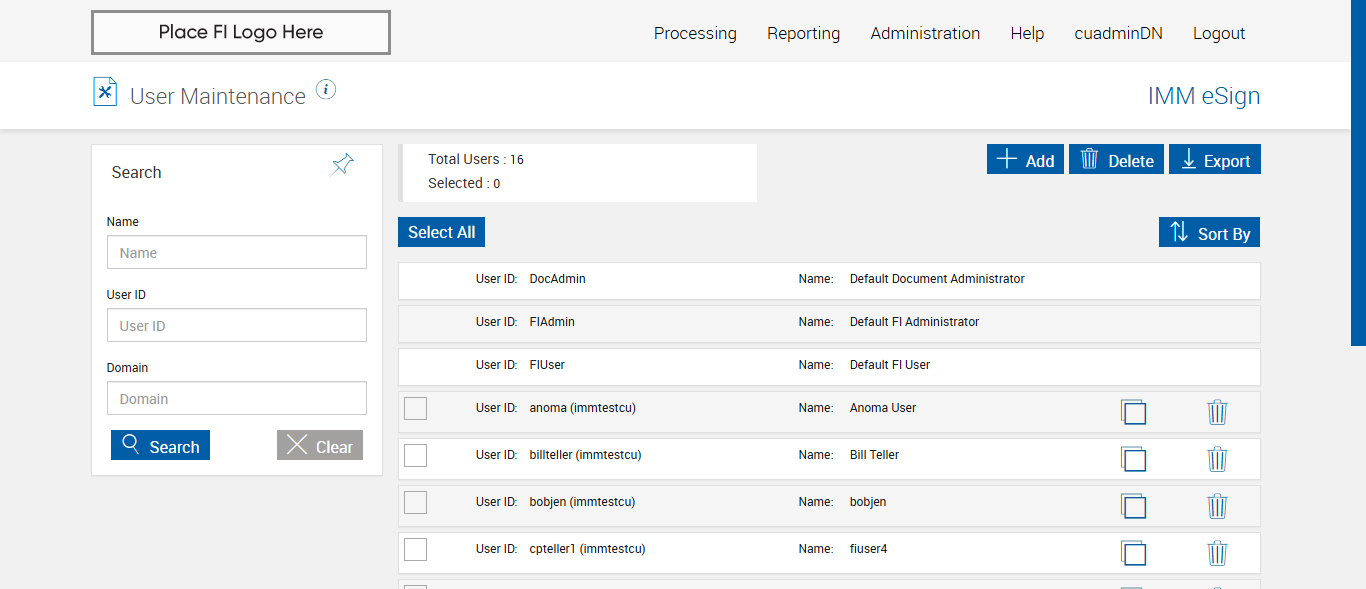Expand the Processing menu
1366x589 pixels.
[x=695, y=33]
